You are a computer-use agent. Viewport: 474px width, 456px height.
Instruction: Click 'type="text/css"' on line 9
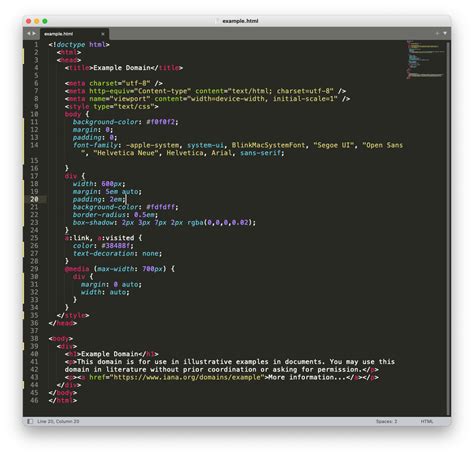[x=124, y=107]
